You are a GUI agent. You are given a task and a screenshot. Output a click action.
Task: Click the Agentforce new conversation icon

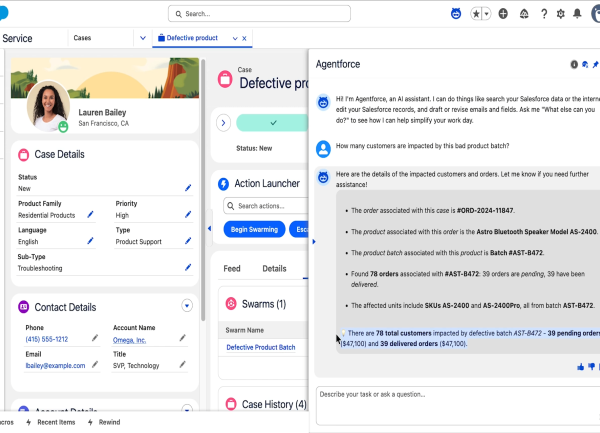pyautogui.click(x=585, y=65)
